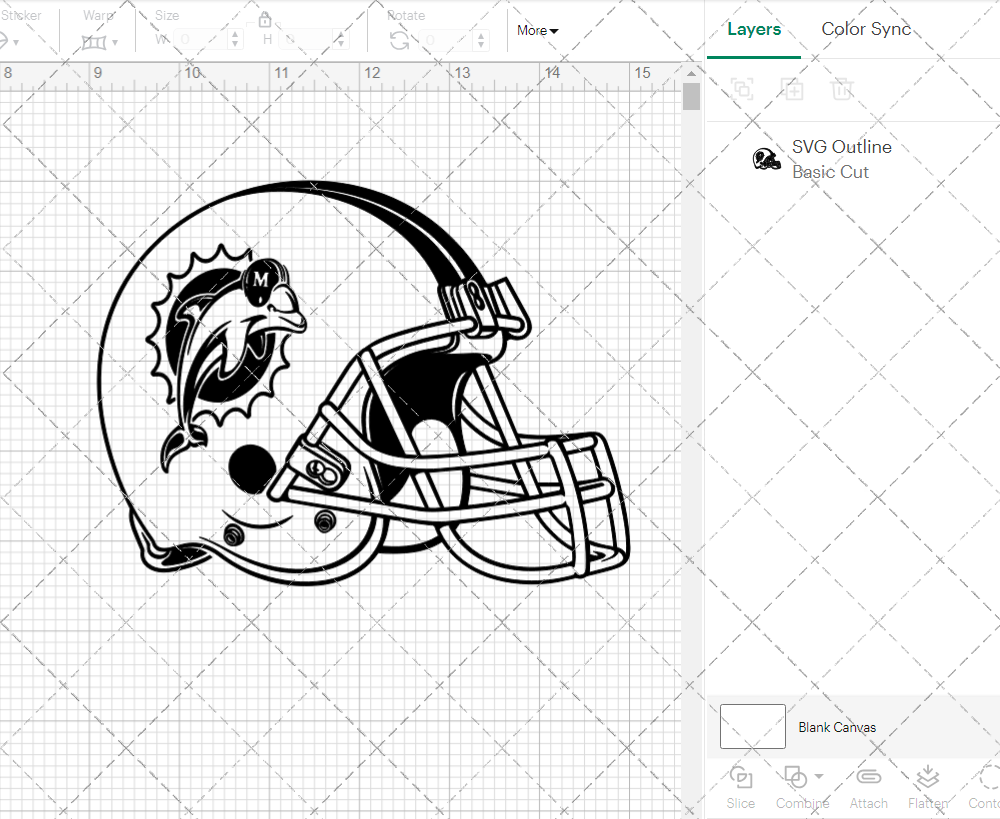The width and height of the screenshot is (1000, 819).
Task: Click the Blank Canvas color swatch
Action: coord(752,727)
